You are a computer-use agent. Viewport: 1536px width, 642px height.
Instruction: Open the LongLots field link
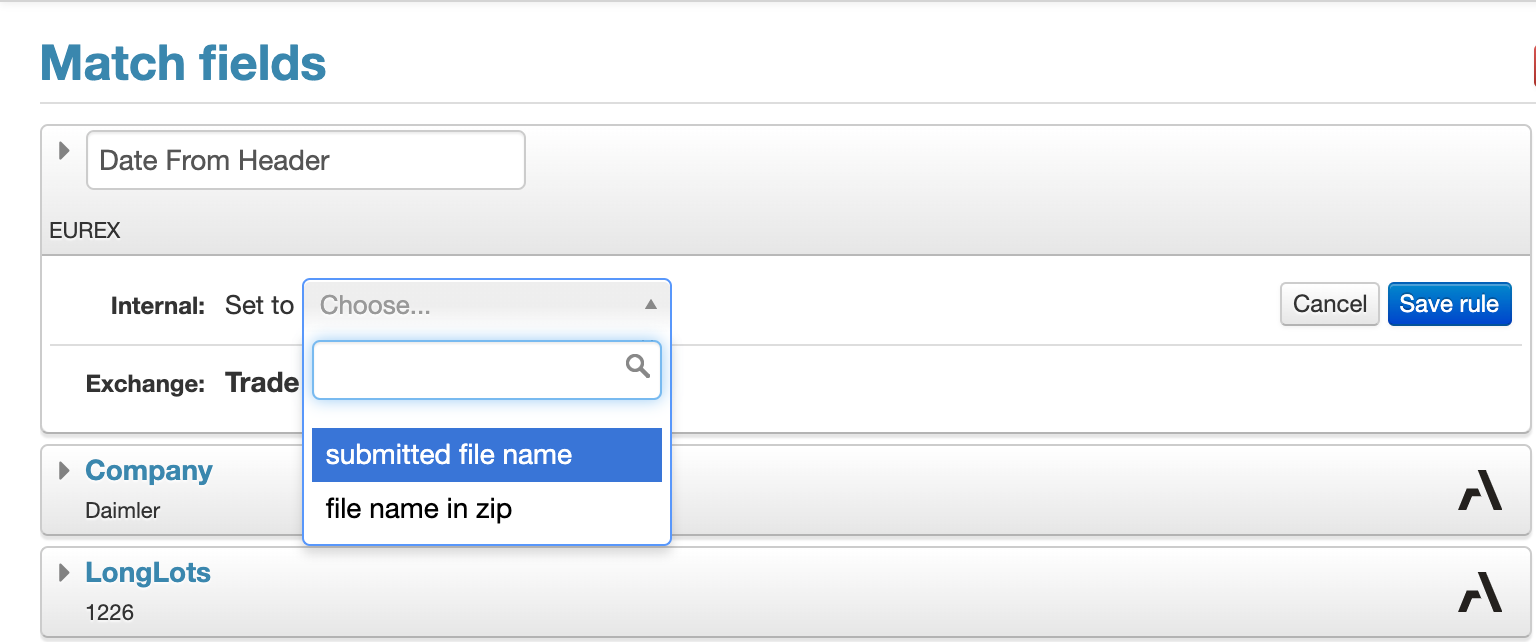point(148,572)
